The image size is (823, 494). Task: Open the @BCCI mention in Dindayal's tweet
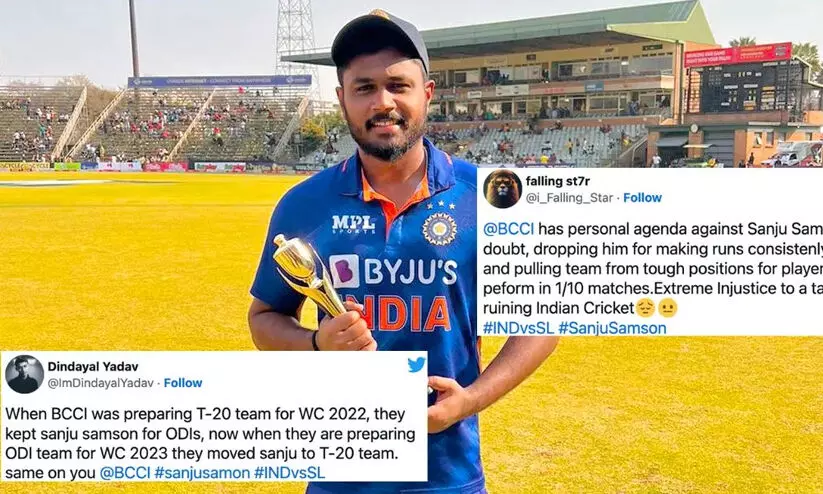(x=122, y=473)
